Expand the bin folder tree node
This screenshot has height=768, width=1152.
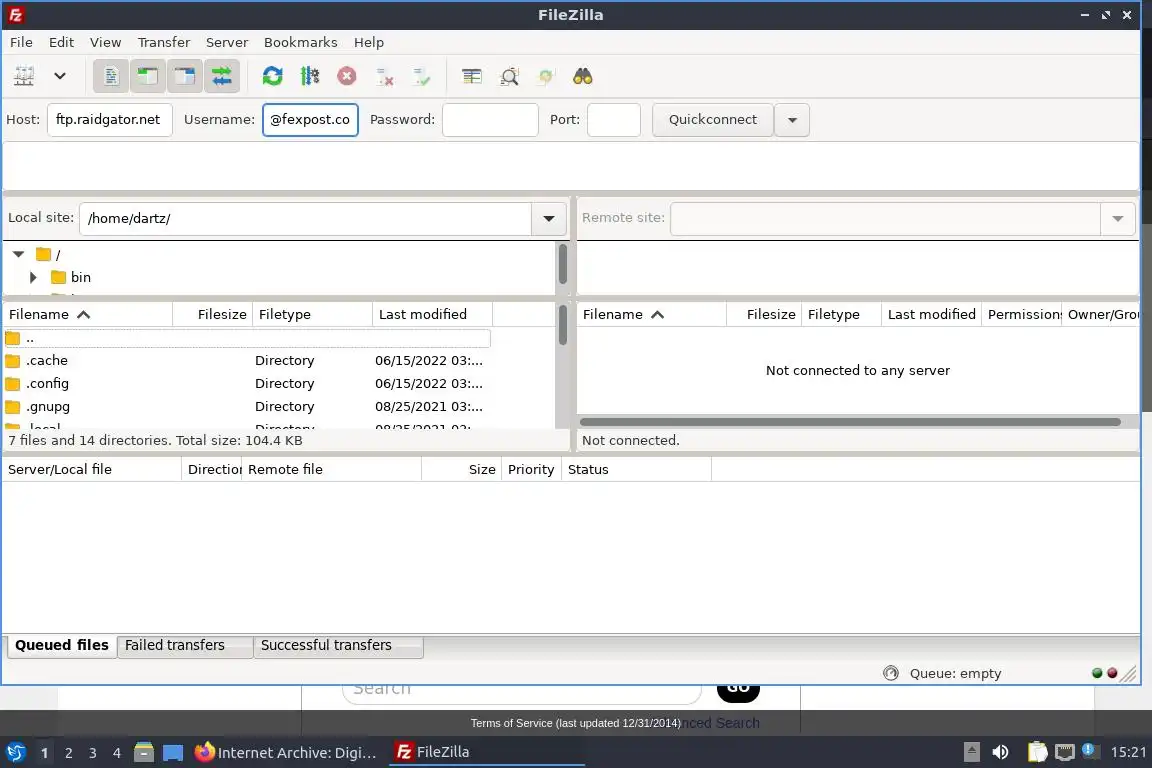(x=33, y=277)
